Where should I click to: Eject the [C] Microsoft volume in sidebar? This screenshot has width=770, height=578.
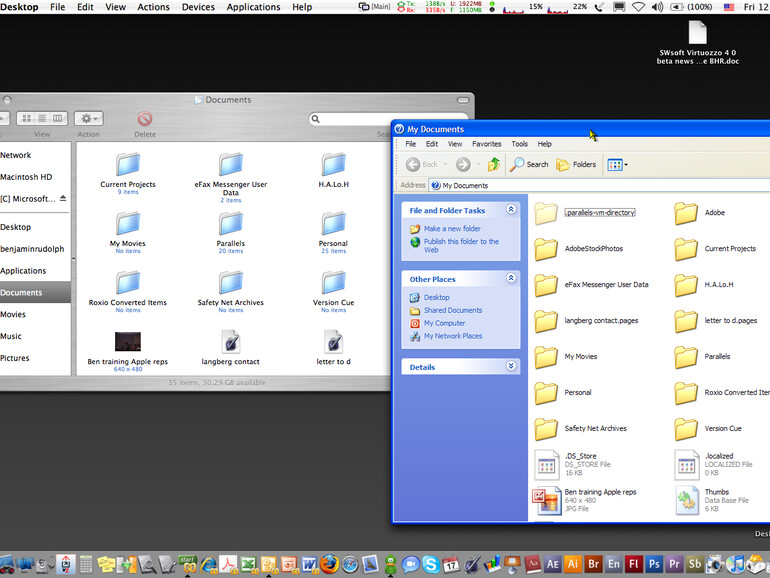point(63,199)
